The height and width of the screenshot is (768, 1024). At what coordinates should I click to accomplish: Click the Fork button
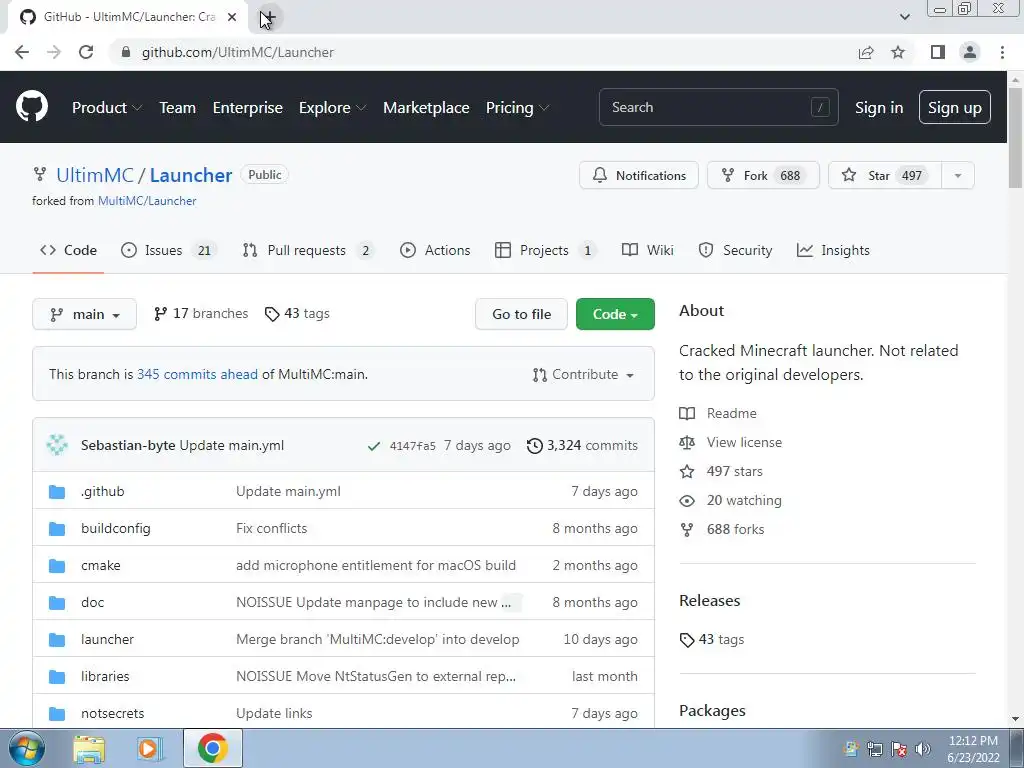[x=763, y=176]
